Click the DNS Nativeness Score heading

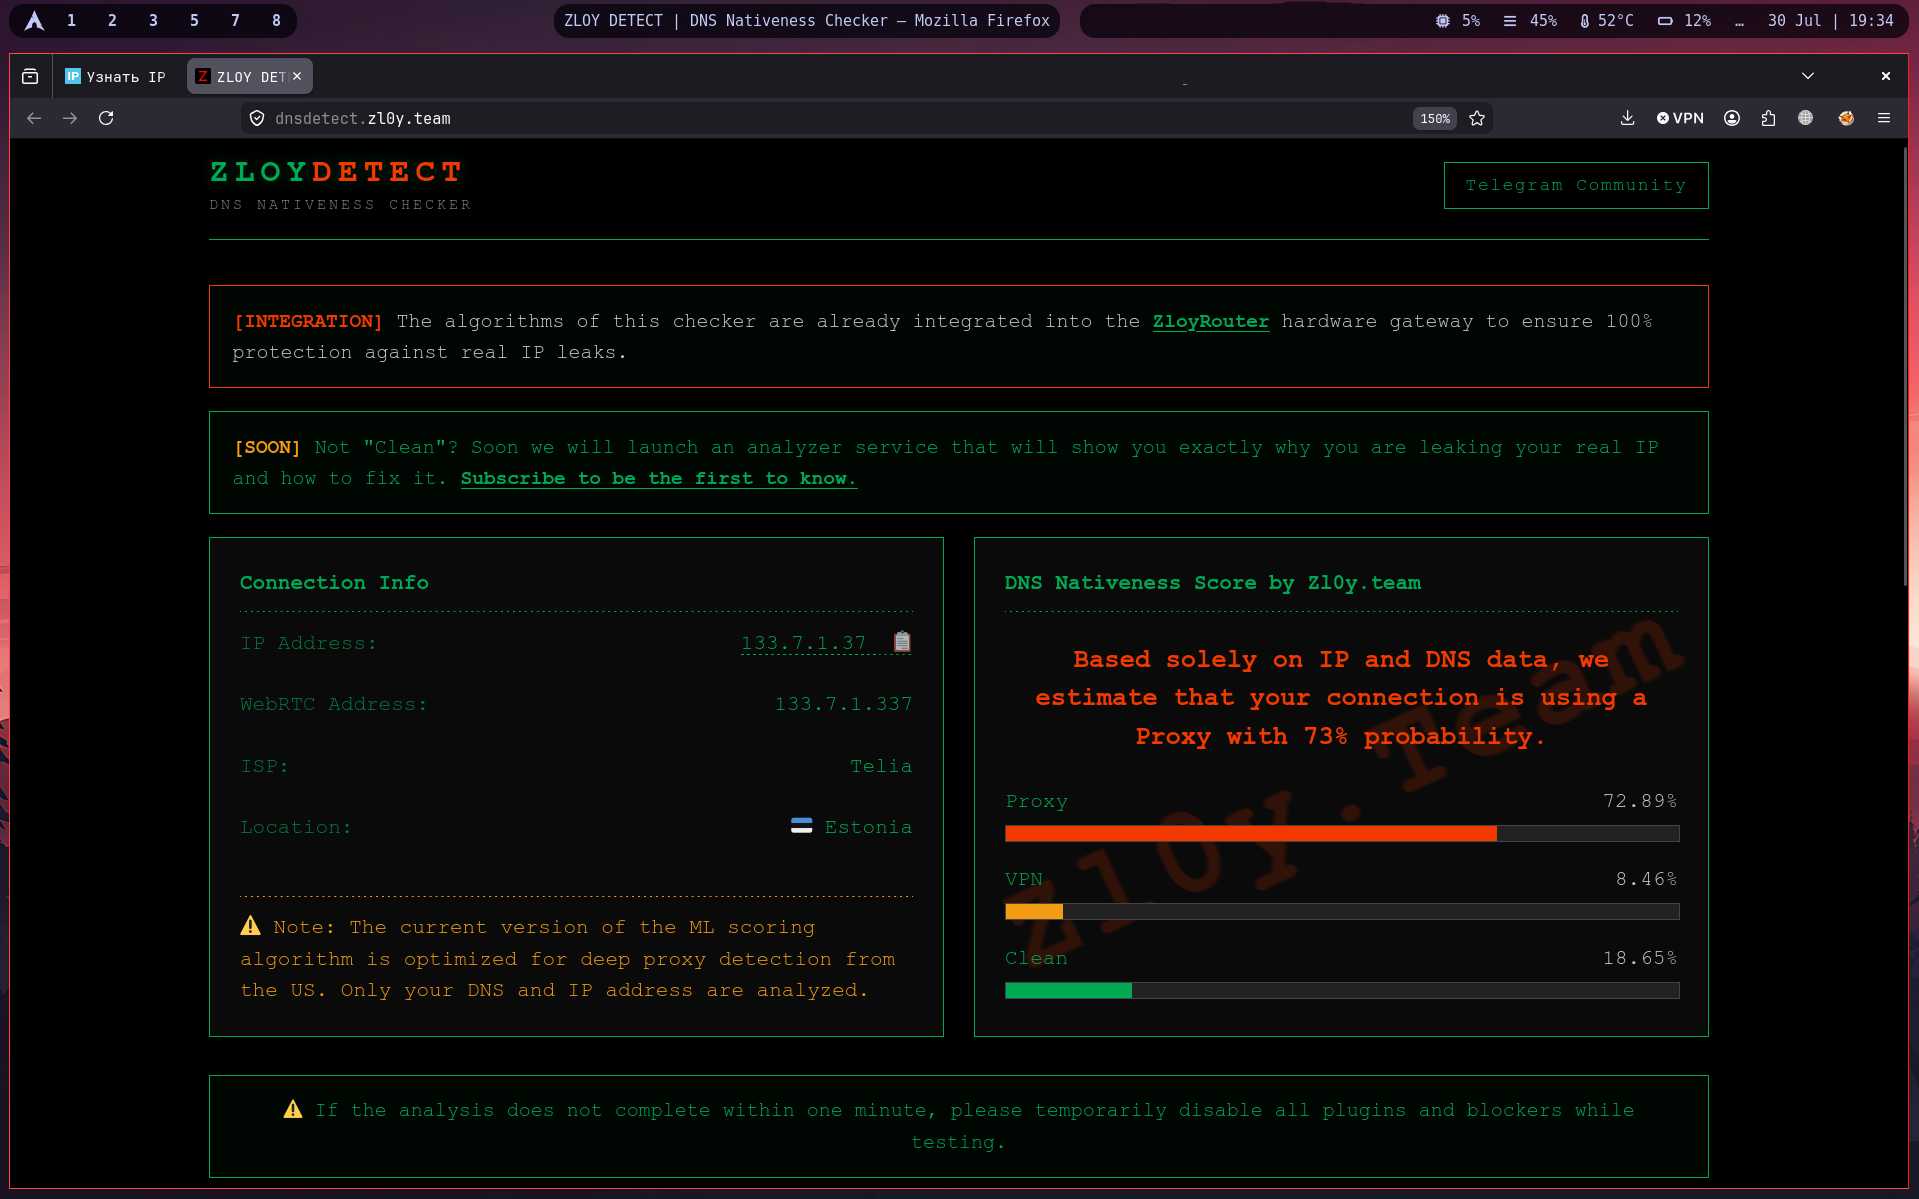(1212, 582)
